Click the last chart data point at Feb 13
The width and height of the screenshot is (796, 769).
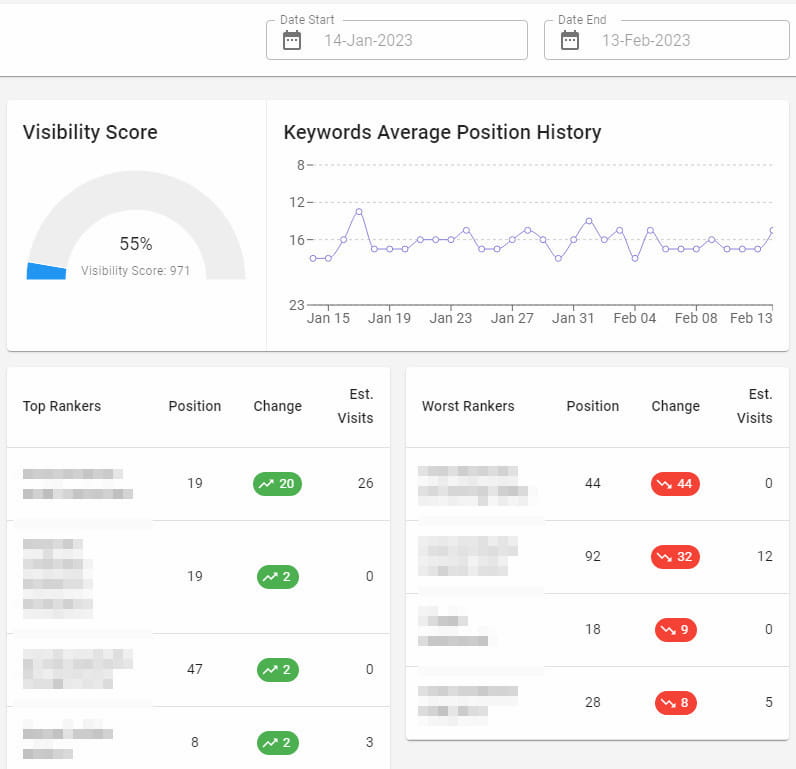[x=772, y=230]
